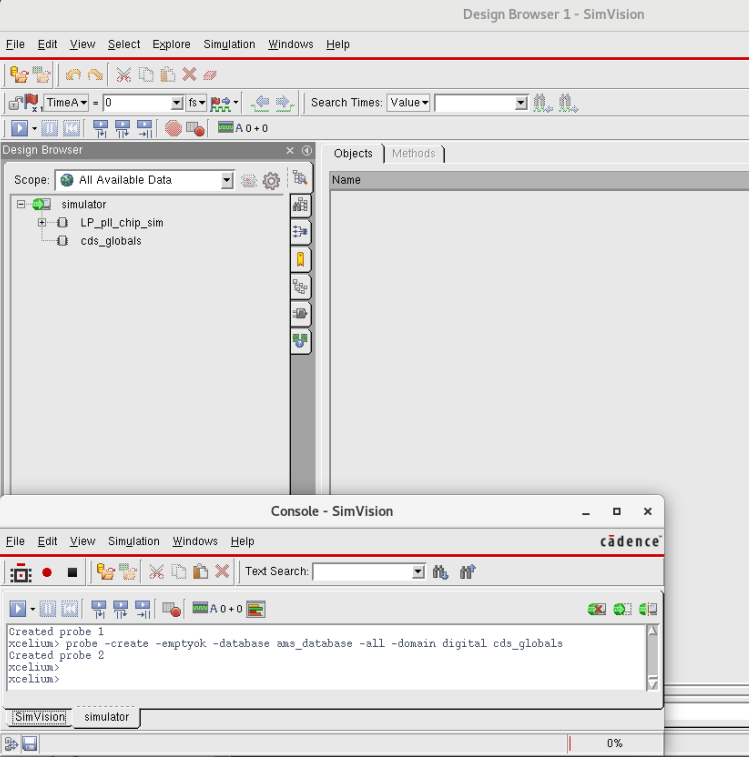
Task: Switch to the Objects tab
Action: (353, 154)
